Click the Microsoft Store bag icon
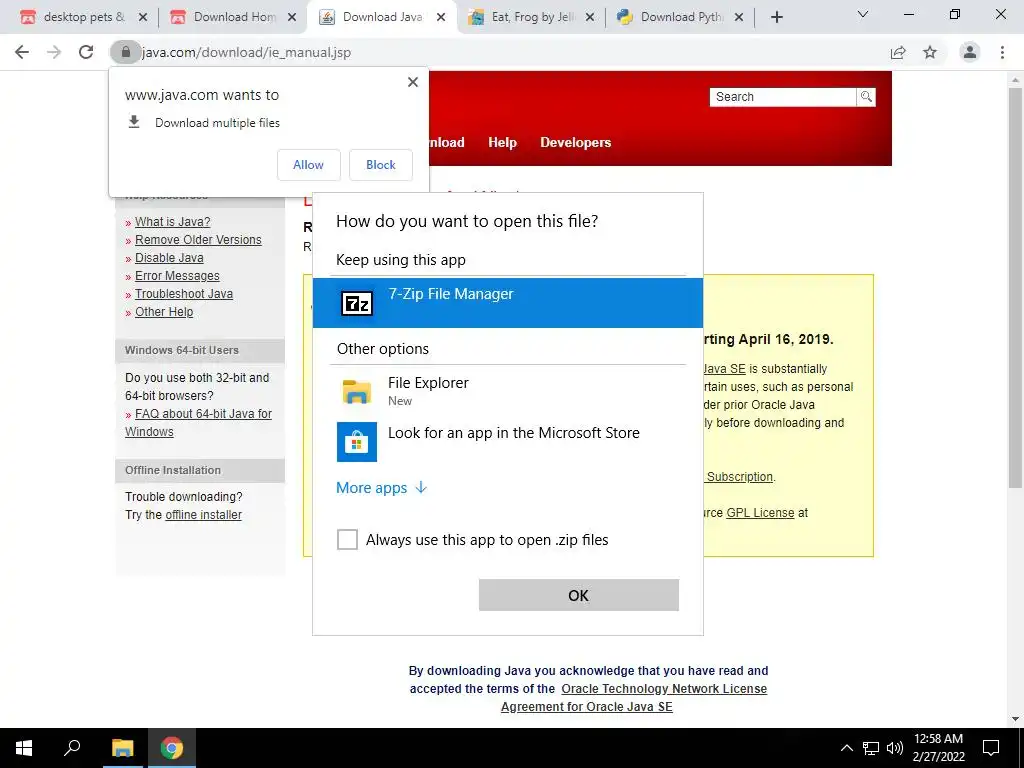This screenshot has height=768, width=1024. tap(357, 442)
